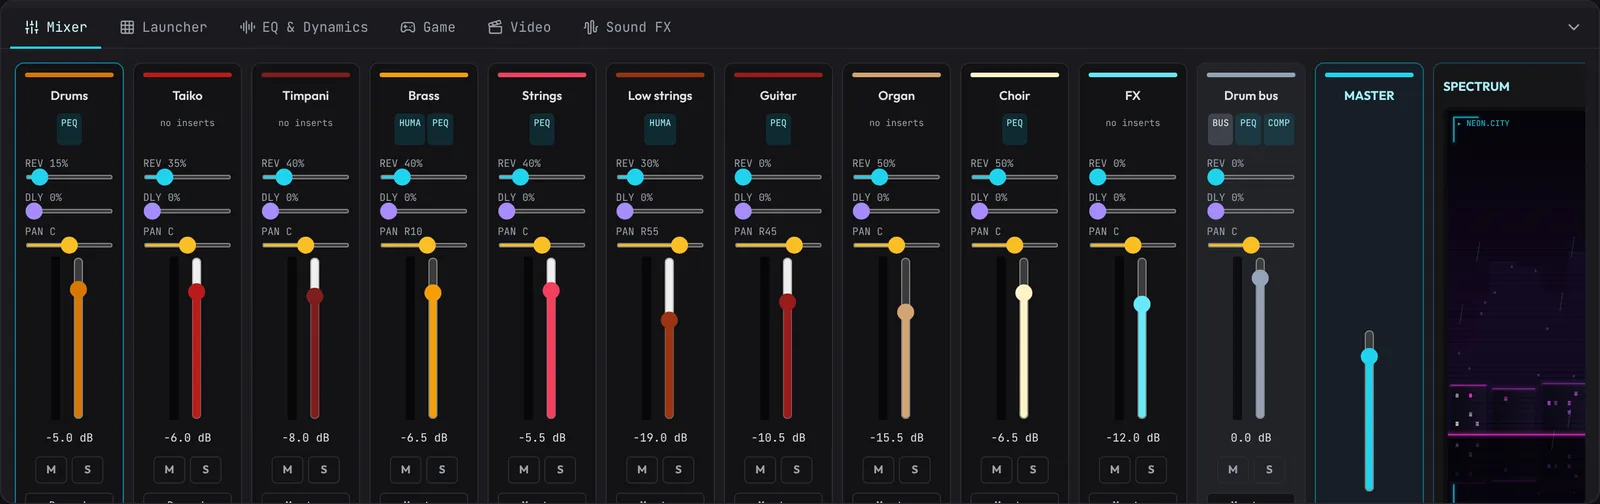This screenshot has width=1600, height=504.
Task: Solo the Strings channel
Action: 560,469
